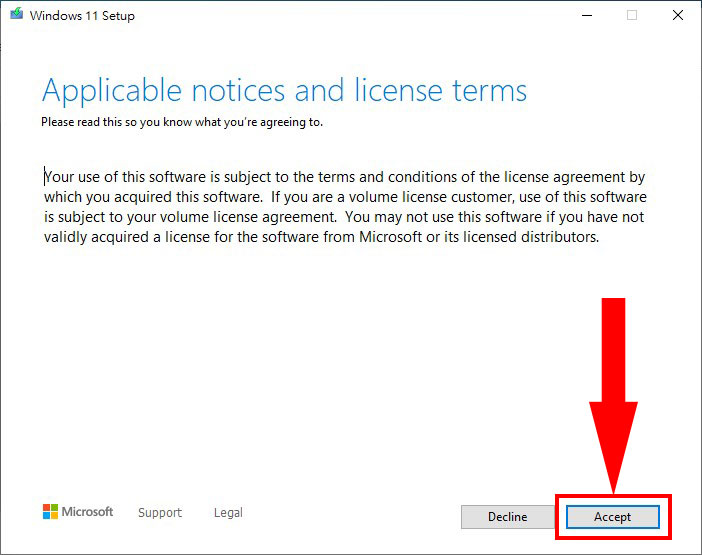Screen dimensions: 702x555
Task: Click the Microsoft logo
Action: click(x=78, y=512)
